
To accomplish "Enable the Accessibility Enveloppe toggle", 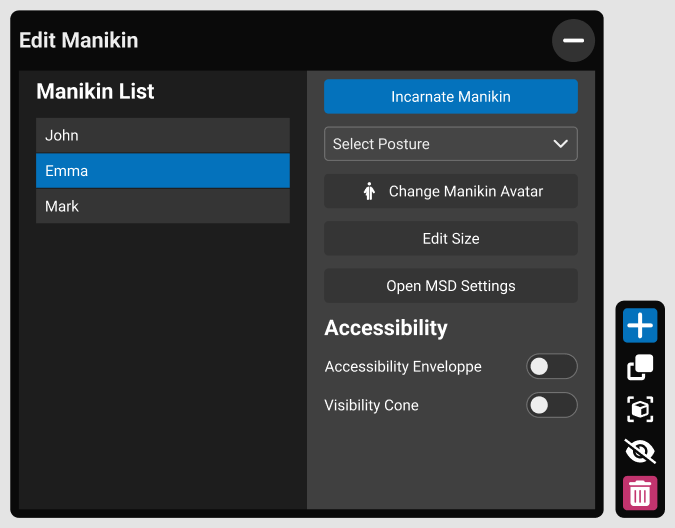I will point(551,367).
